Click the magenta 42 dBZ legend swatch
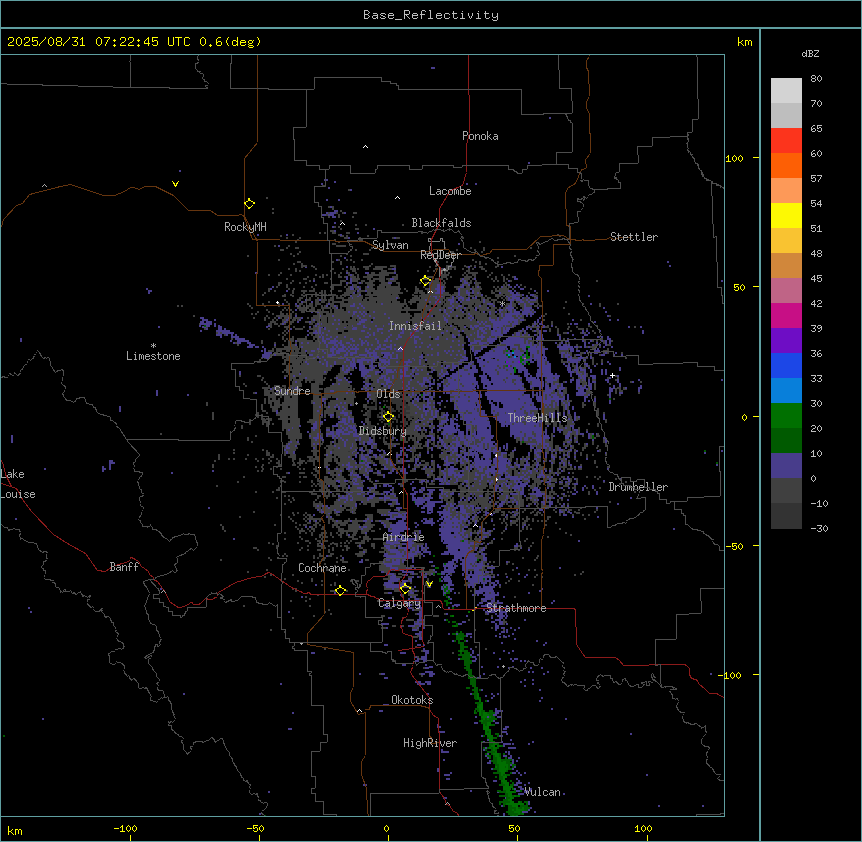This screenshot has height=842, width=862. [x=786, y=315]
